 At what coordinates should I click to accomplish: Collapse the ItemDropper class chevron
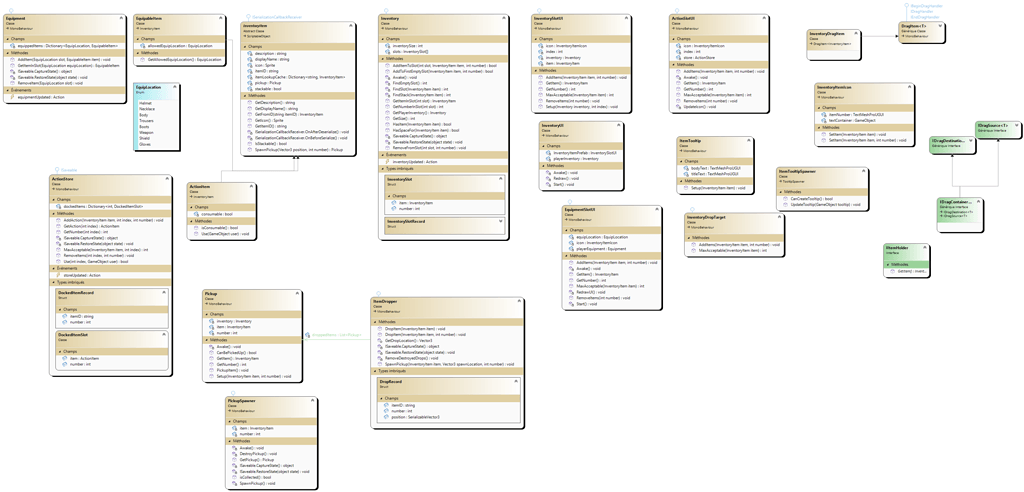pos(519,302)
